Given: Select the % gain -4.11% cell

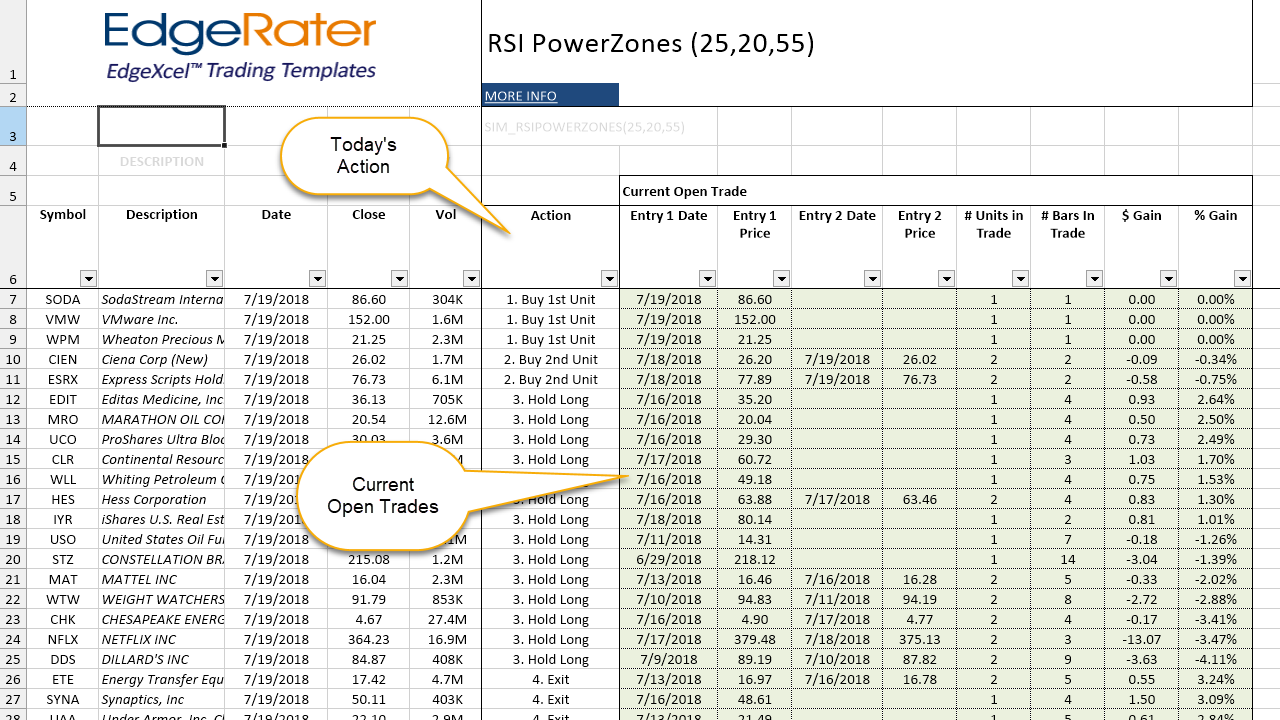Looking at the screenshot, I should tap(1216, 659).
